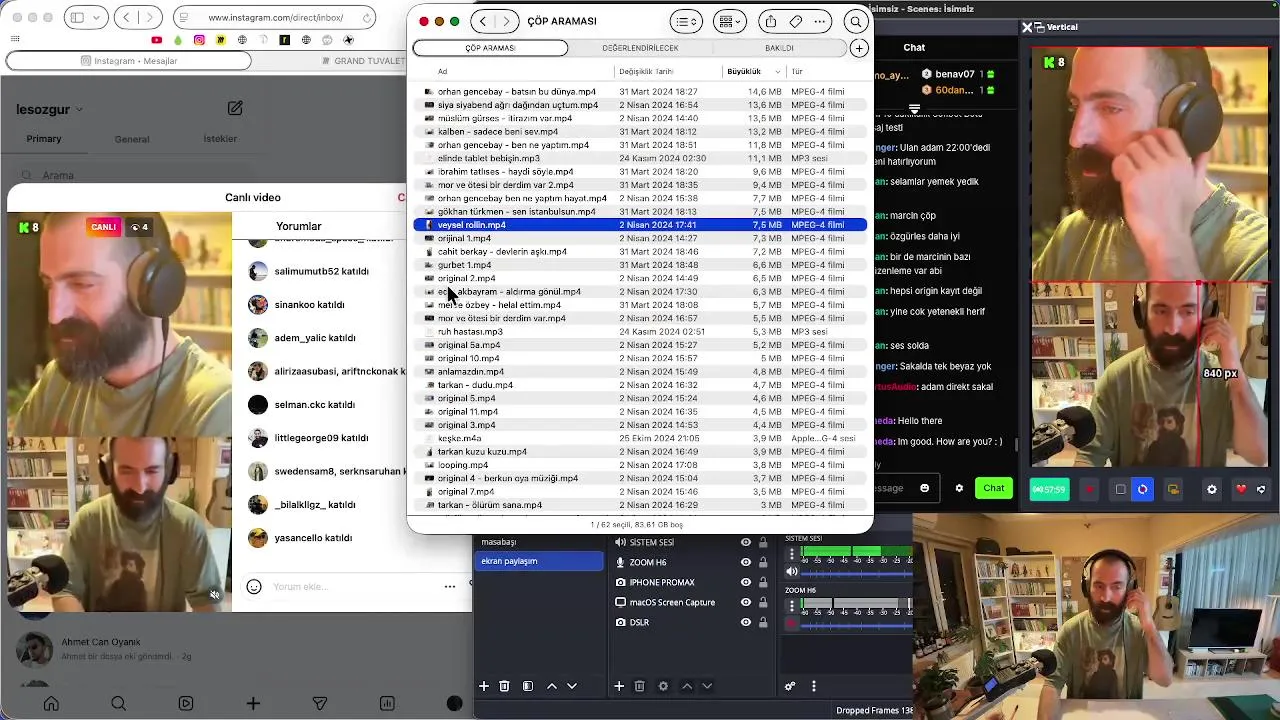Expand Safari sidebar dropdown chevron

point(97,17)
